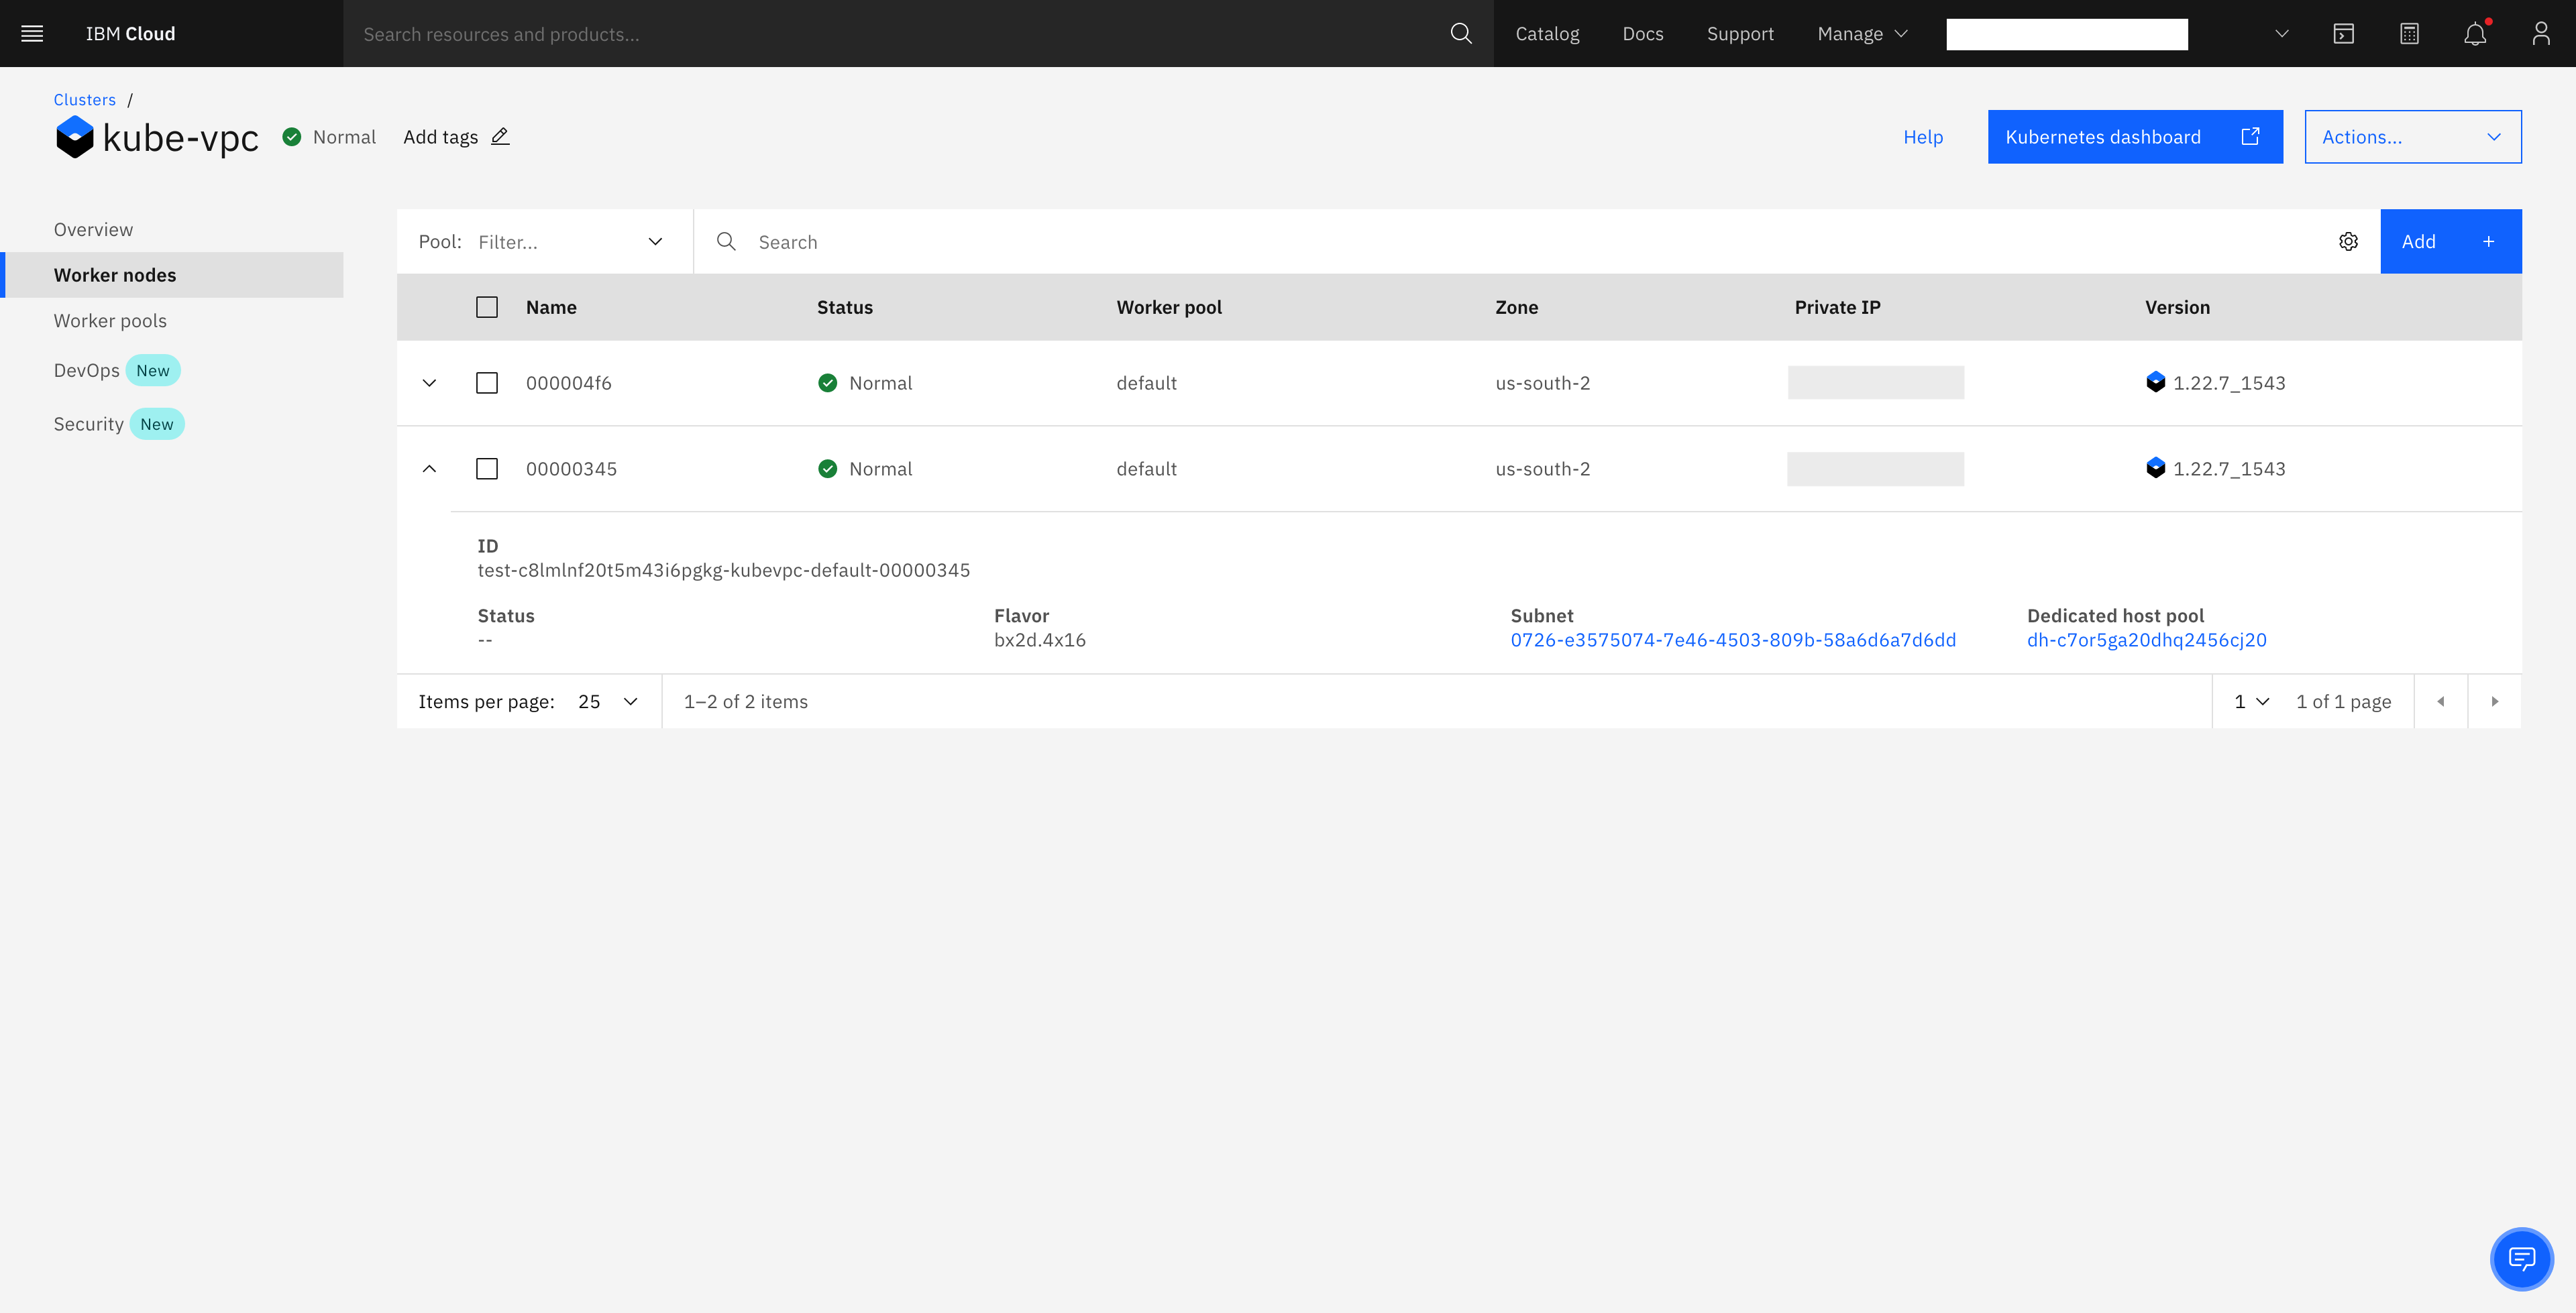Sort by the Zone column header
Image resolution: width=2576 pixels, height=1313 pixels.
(1517, 307)
